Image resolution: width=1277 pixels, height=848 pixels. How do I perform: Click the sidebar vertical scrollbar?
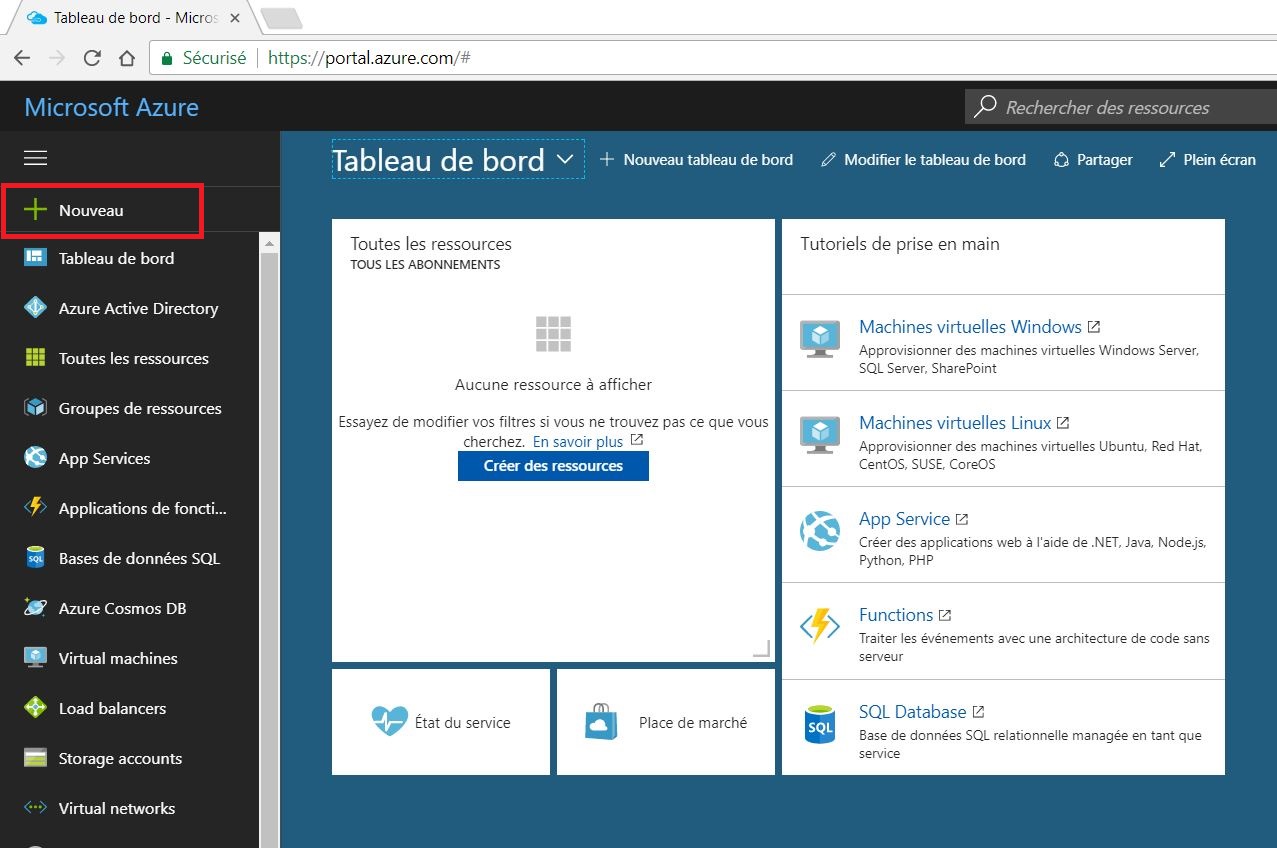(268, 540)
